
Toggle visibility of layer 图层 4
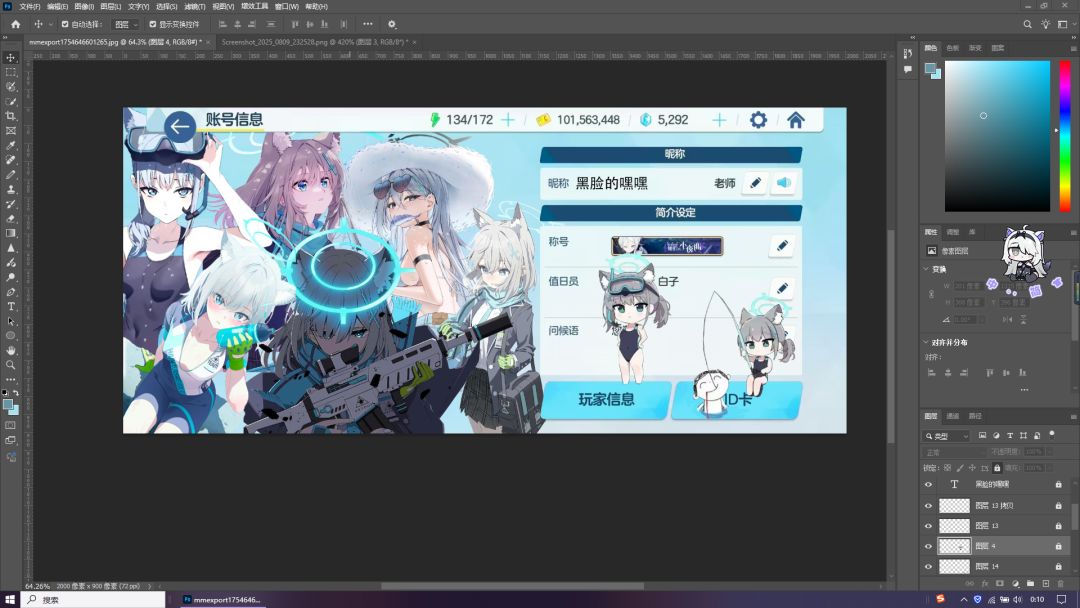click(x=928, y=546)
